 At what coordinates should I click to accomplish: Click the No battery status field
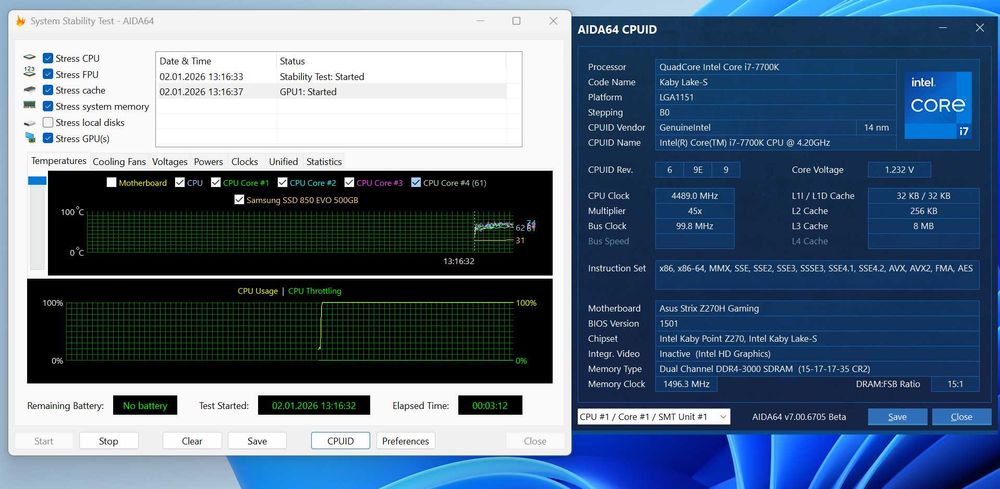[145, 405]
